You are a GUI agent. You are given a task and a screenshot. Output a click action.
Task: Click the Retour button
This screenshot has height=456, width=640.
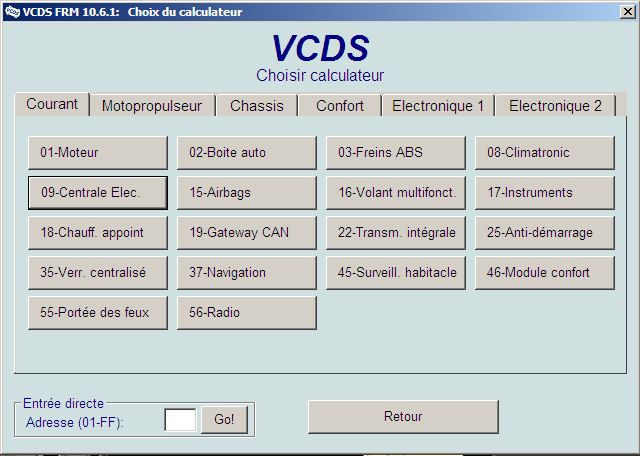[x=403, y=417]
